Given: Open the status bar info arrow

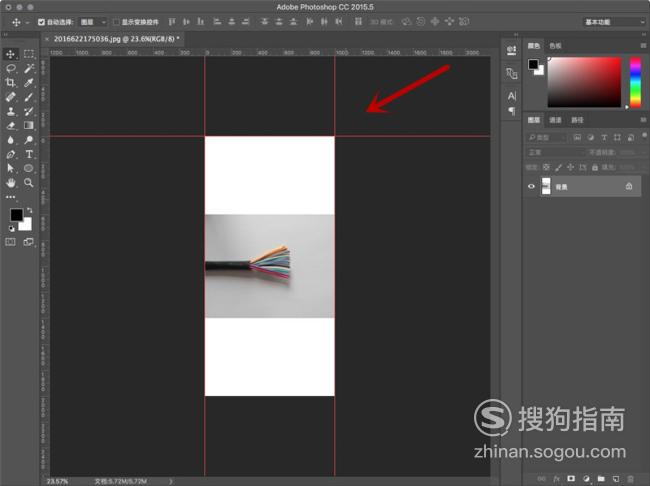Looking at the screenshot, I should (x=171, y=481).
